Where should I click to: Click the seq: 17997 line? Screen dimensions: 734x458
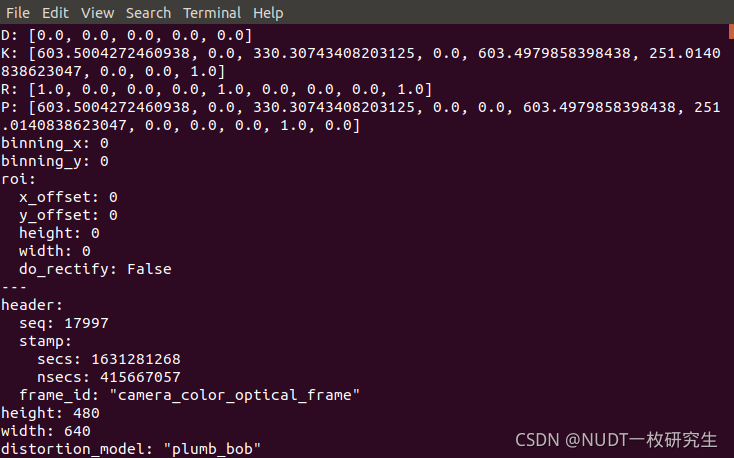(64, 323)
